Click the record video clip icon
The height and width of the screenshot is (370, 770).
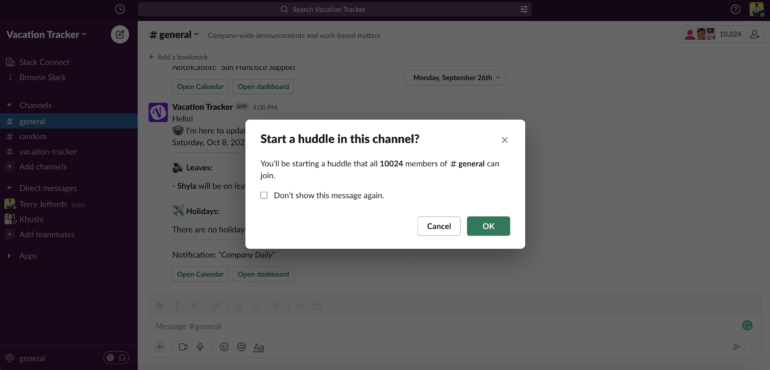pyautogui.click(x=183, y=347)
